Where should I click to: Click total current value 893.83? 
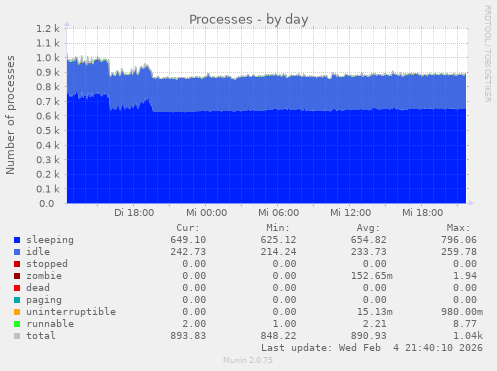(188, 336)
